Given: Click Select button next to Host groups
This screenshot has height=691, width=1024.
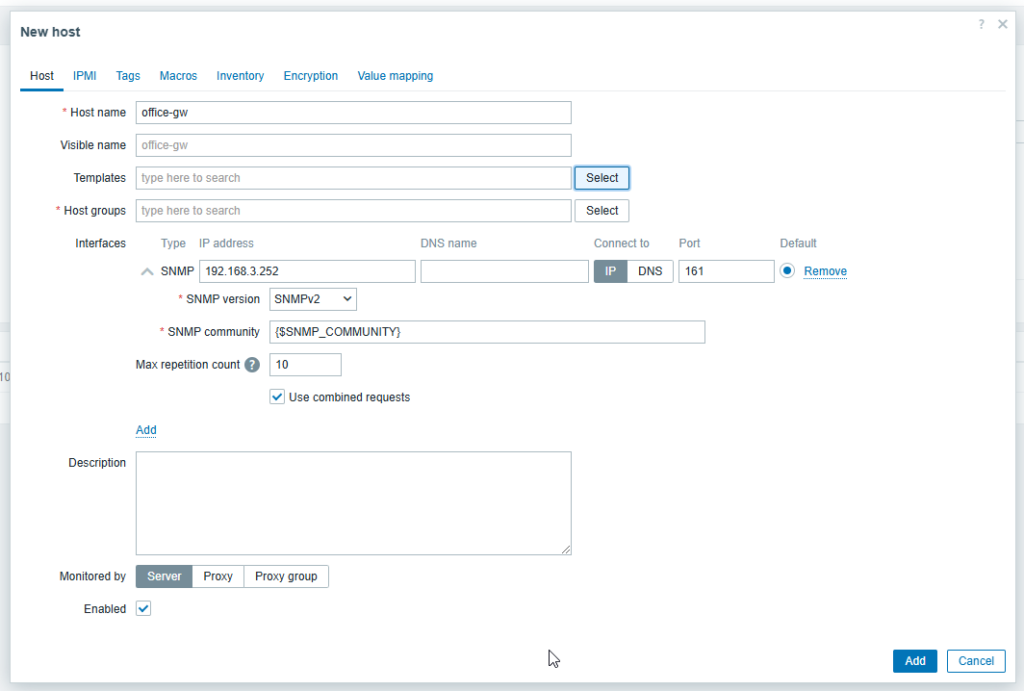Looking at the screenshot, I should tap(602, 211).
